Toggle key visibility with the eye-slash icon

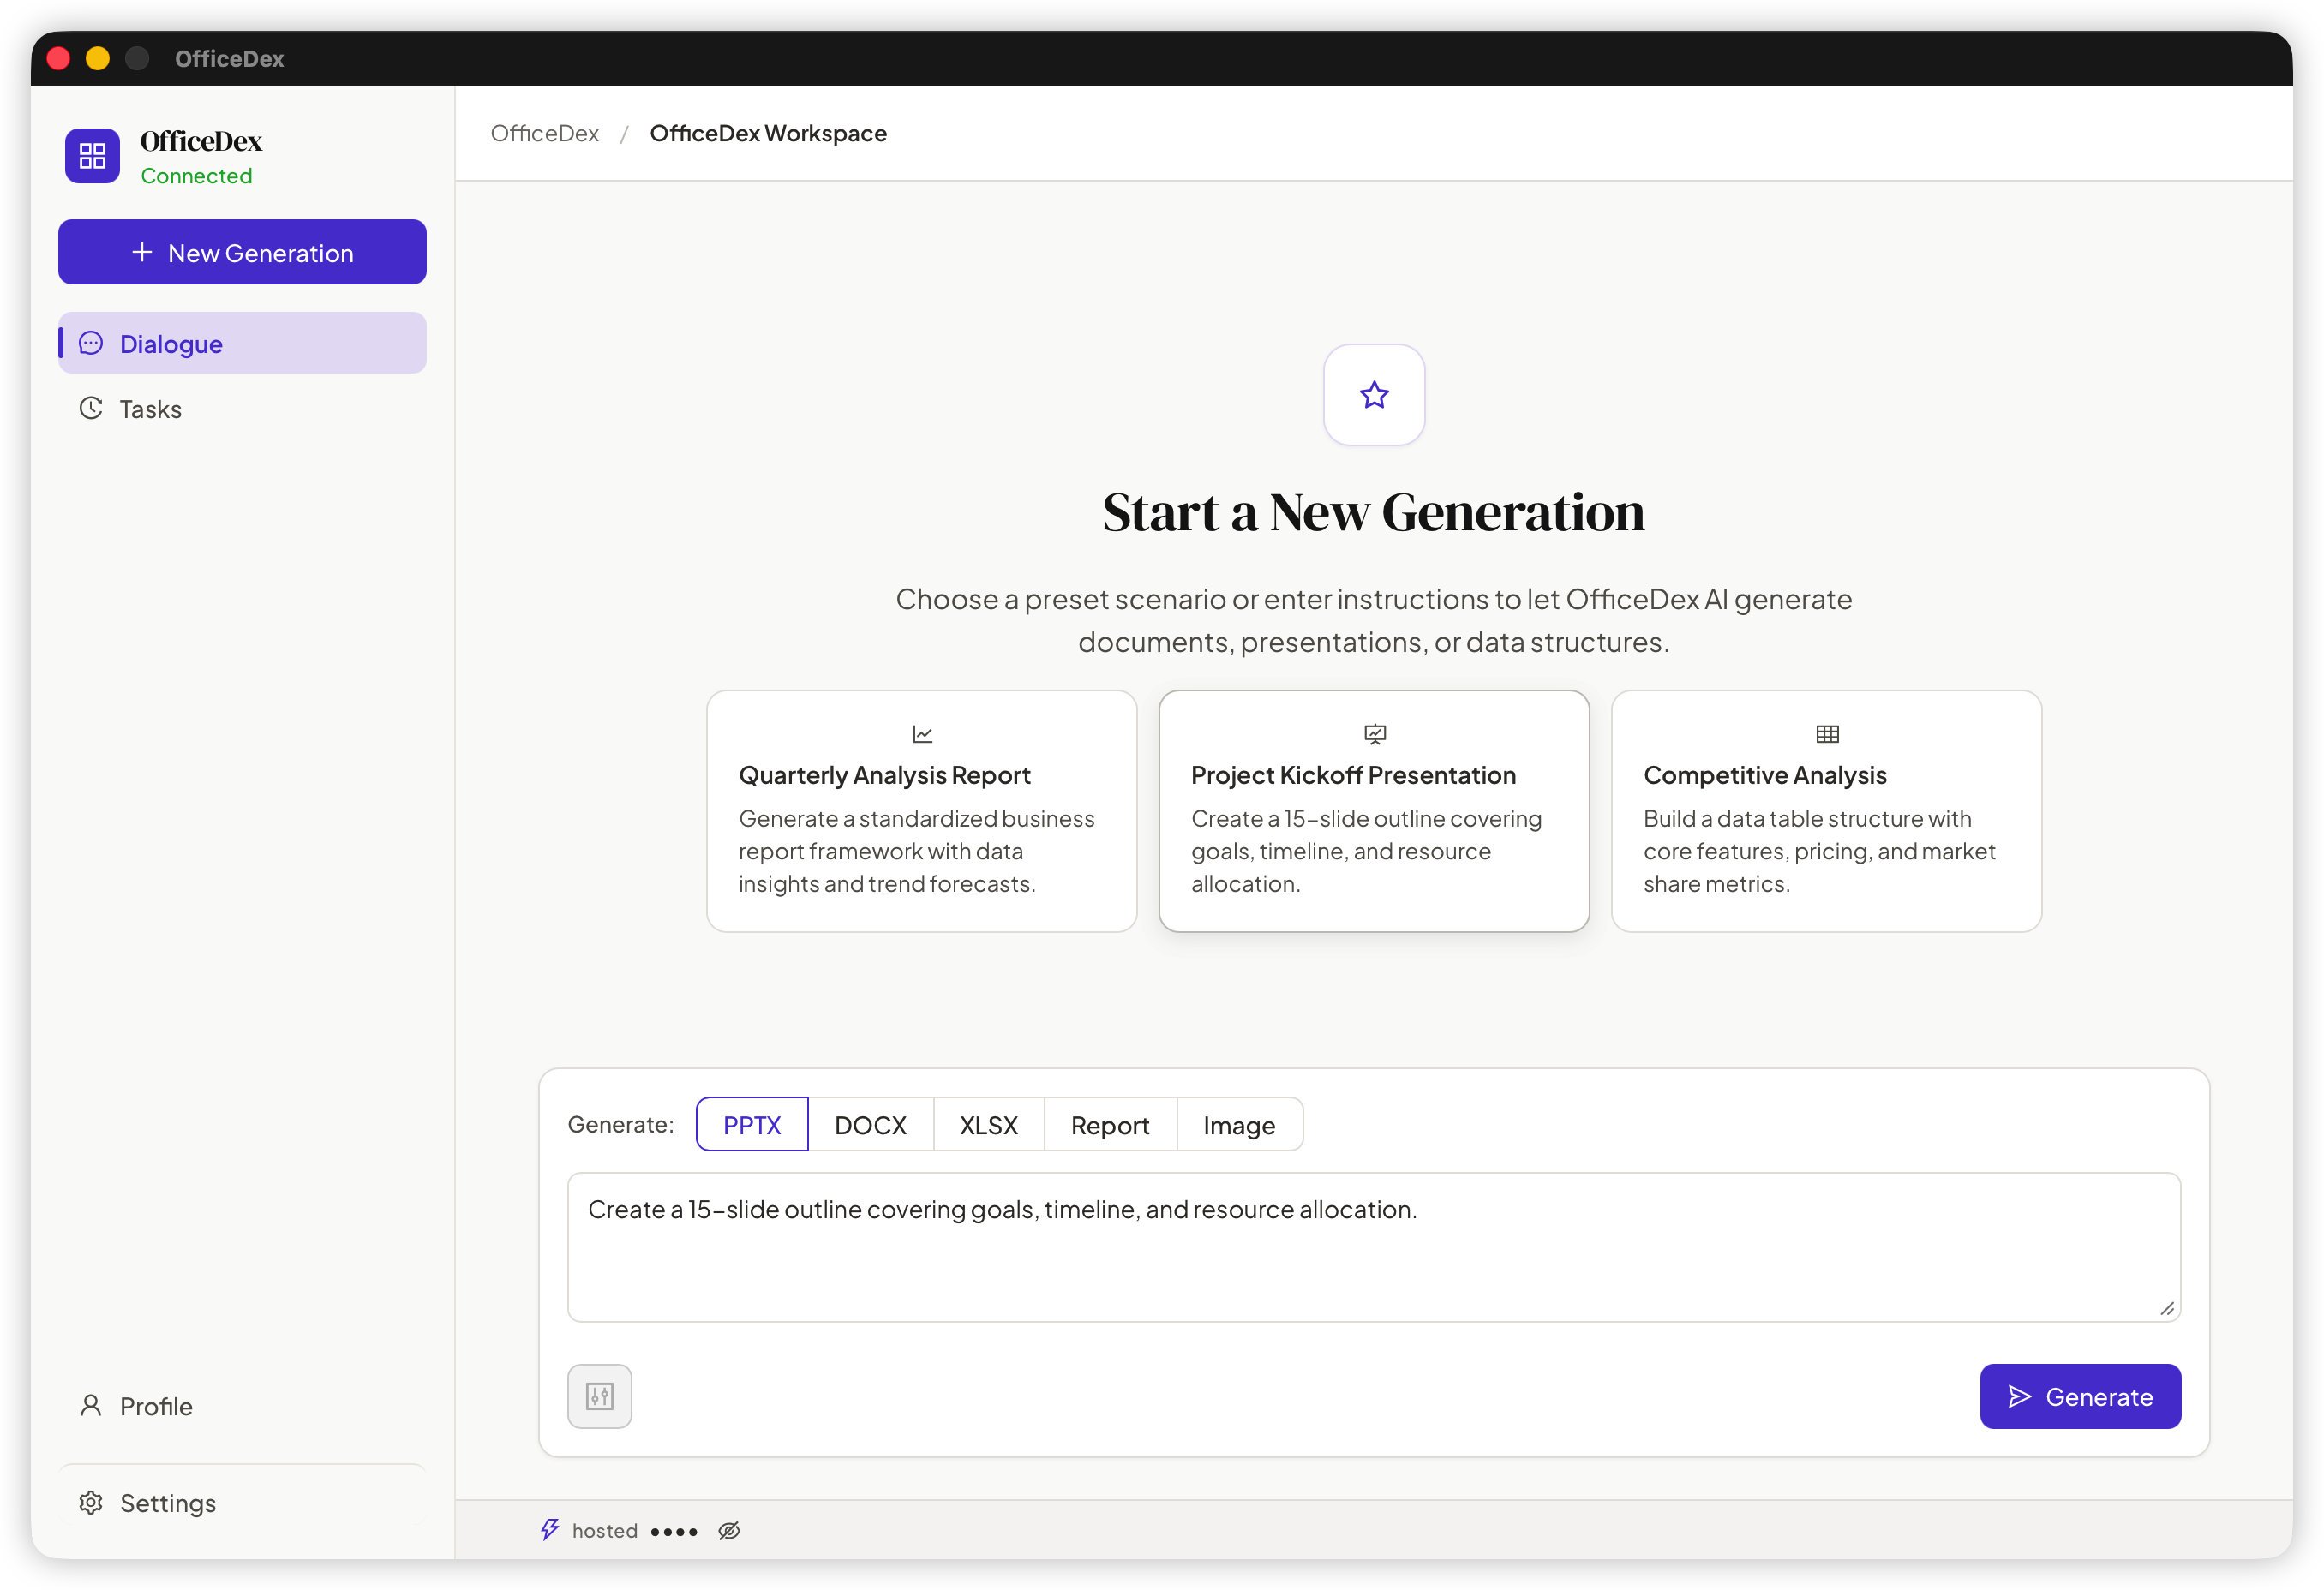pos(729,1531)
